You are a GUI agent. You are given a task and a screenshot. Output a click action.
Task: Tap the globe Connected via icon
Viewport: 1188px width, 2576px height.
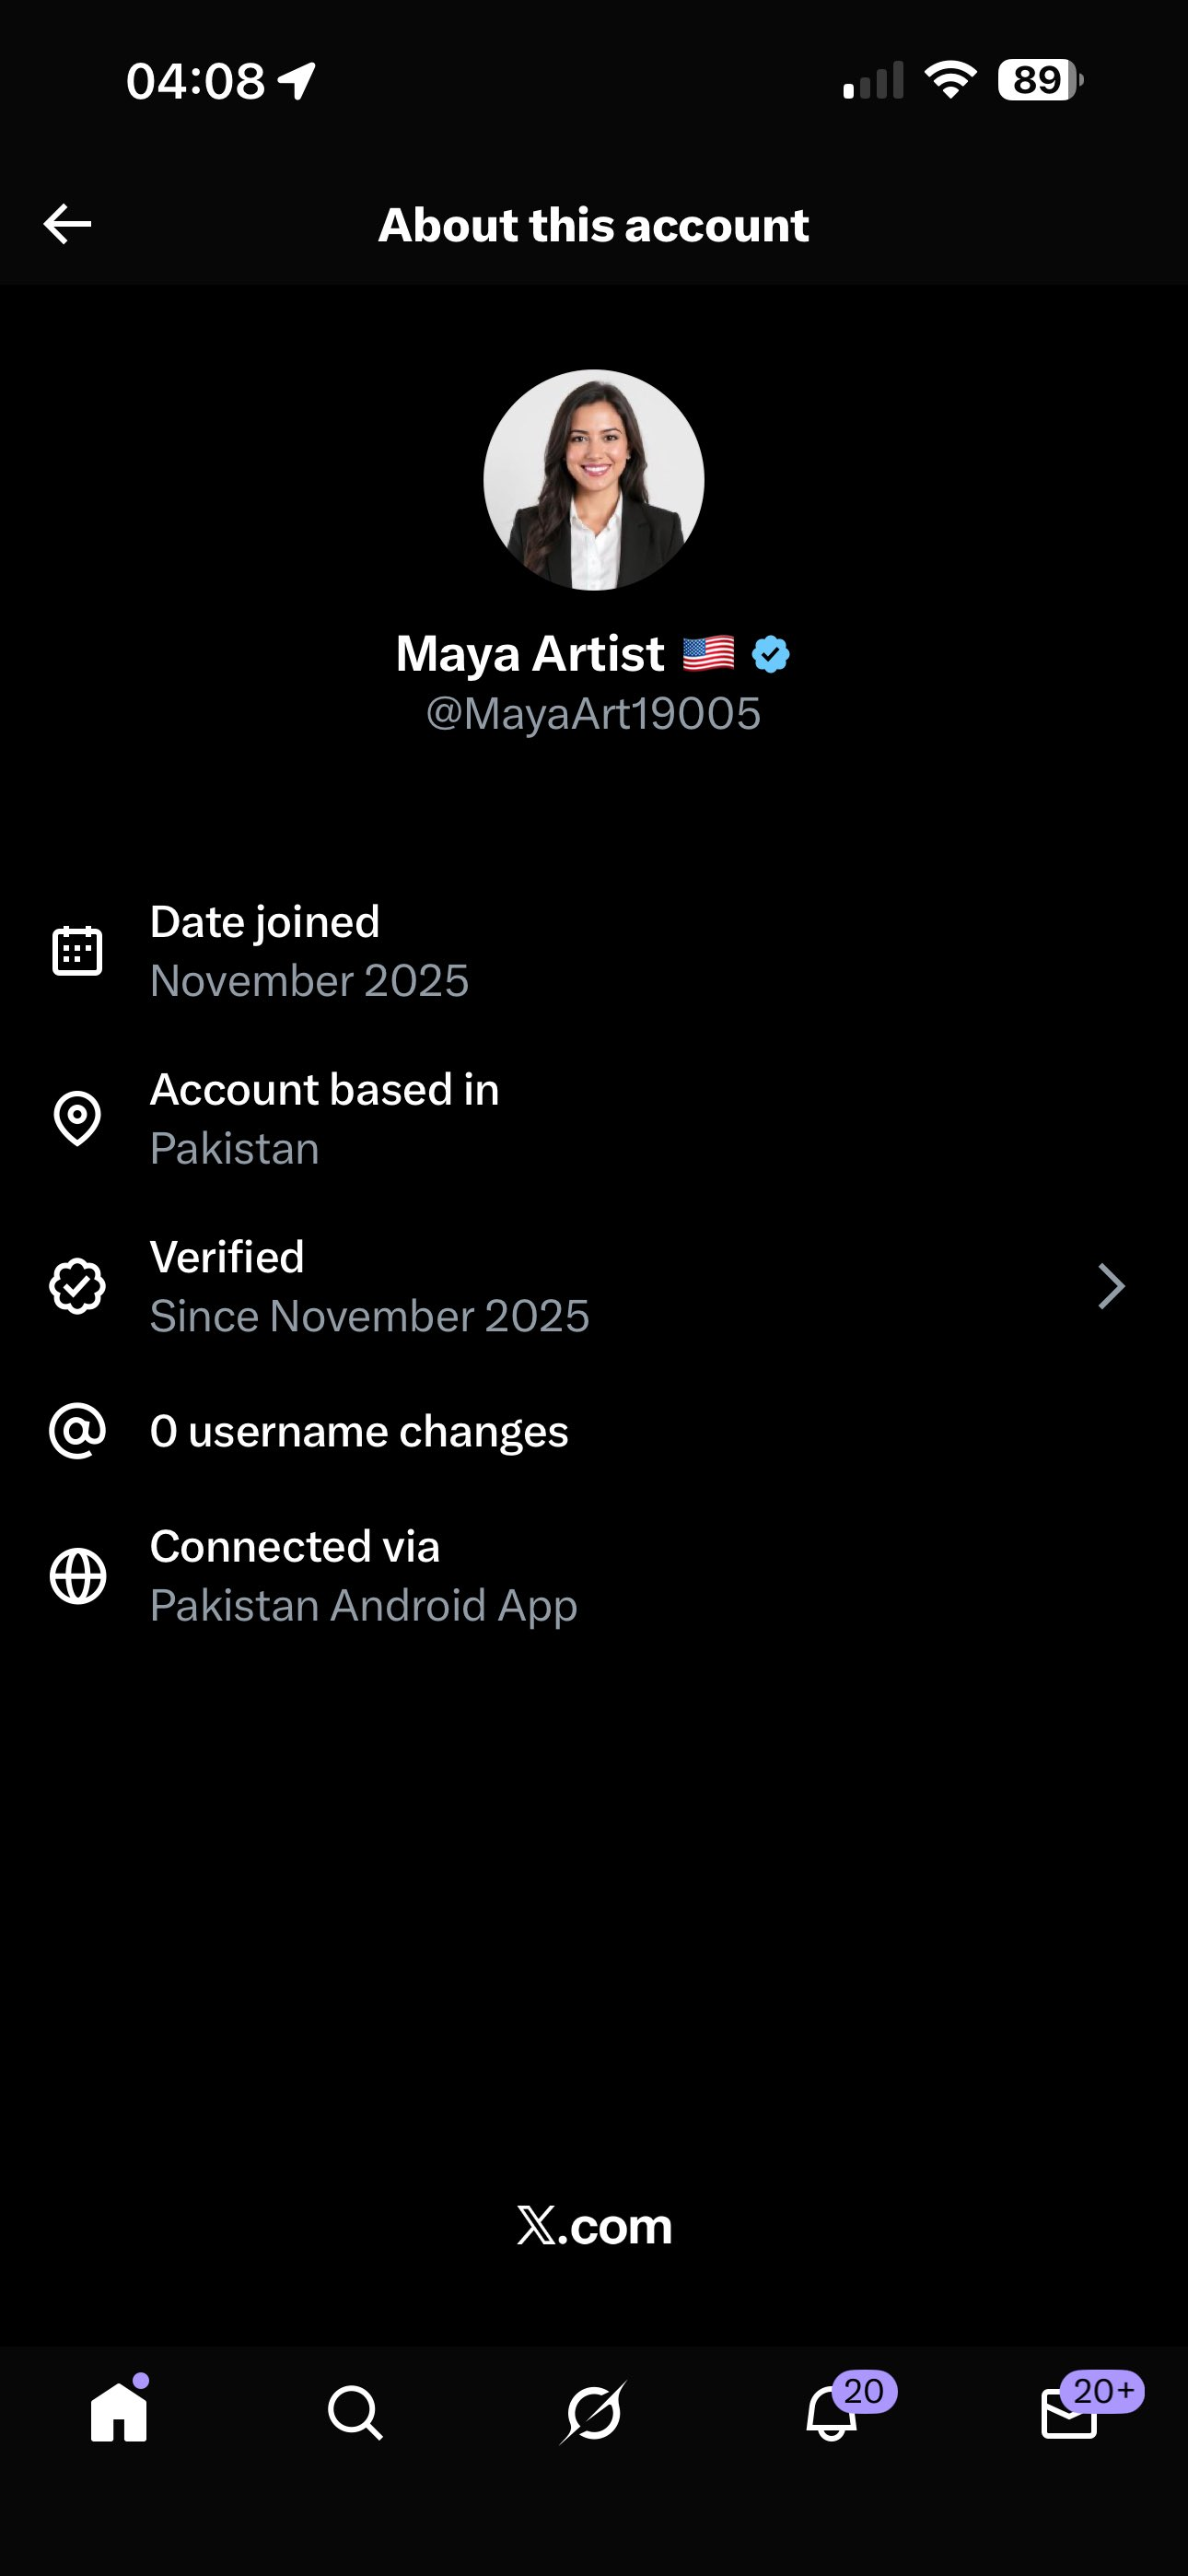point(77,1576)
